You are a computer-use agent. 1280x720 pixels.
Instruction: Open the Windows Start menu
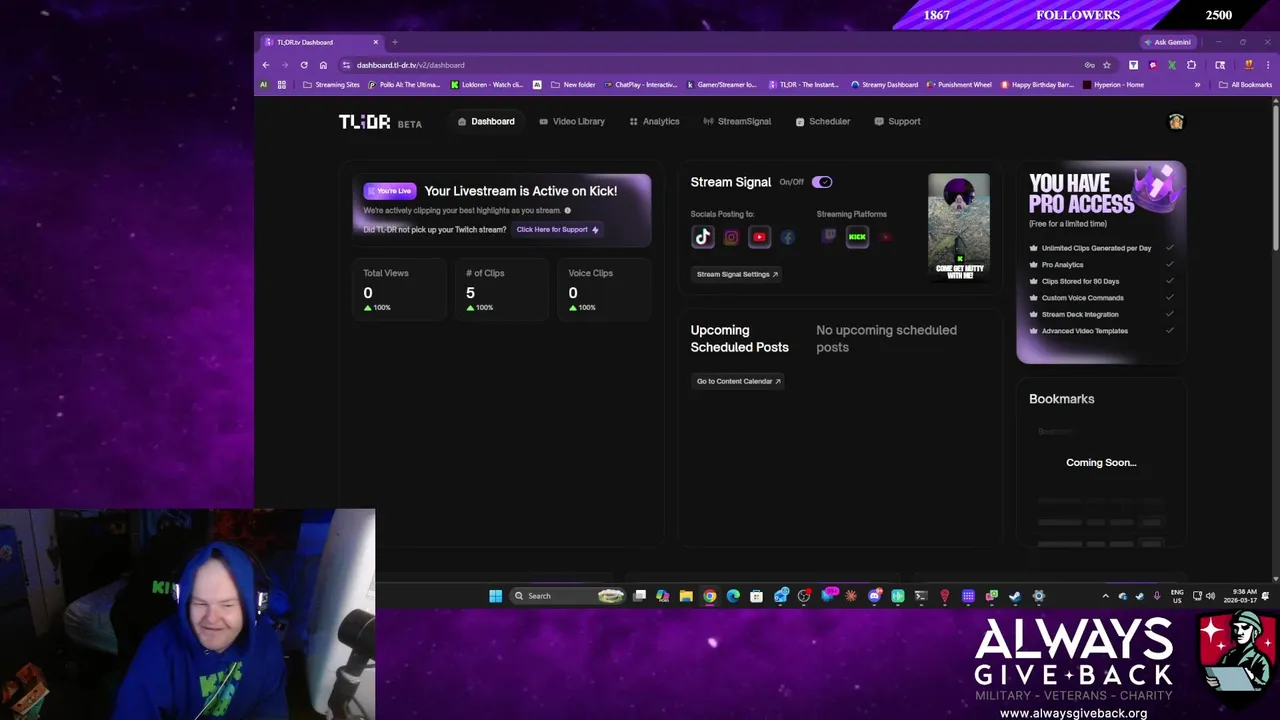[x=495, y=596]
